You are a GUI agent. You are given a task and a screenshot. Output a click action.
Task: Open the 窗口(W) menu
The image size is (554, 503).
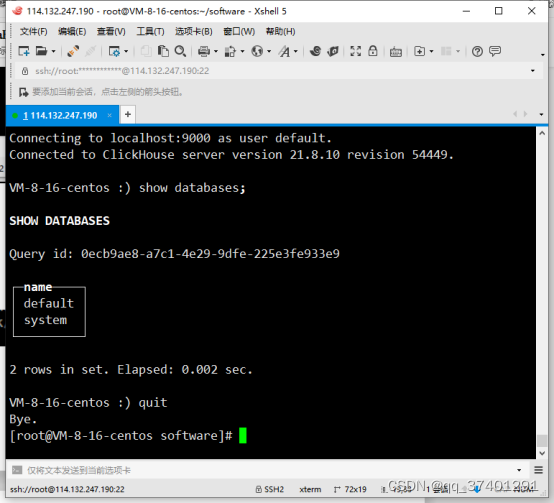pos(239,31)
